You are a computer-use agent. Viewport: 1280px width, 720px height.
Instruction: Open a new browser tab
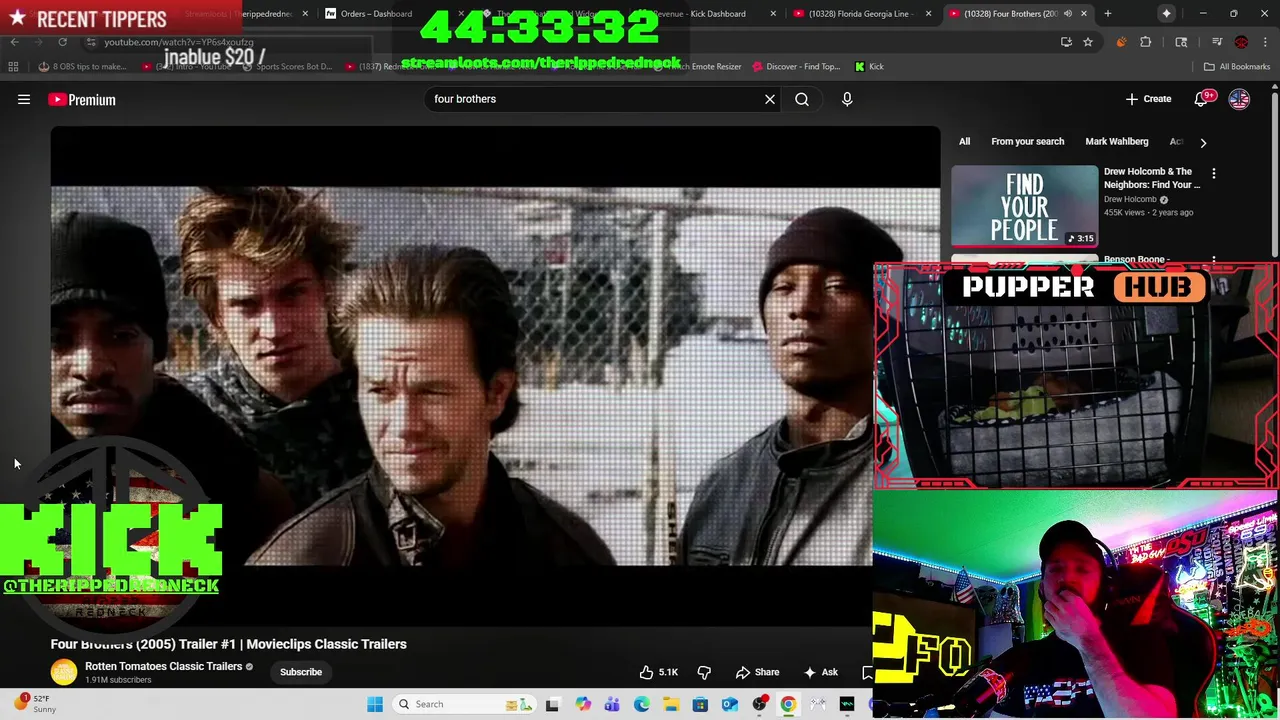tap(1107, 14)
